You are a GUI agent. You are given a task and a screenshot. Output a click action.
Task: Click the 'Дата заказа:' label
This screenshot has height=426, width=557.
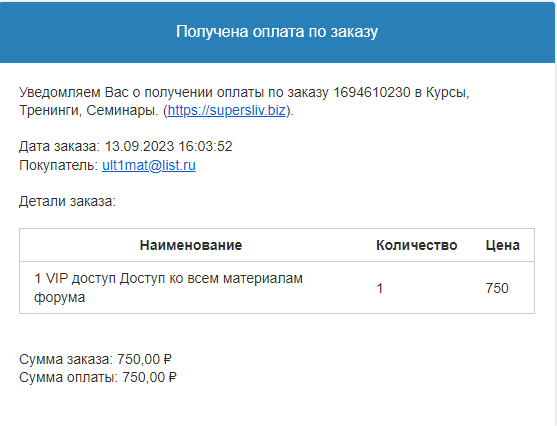coord(60,147)
